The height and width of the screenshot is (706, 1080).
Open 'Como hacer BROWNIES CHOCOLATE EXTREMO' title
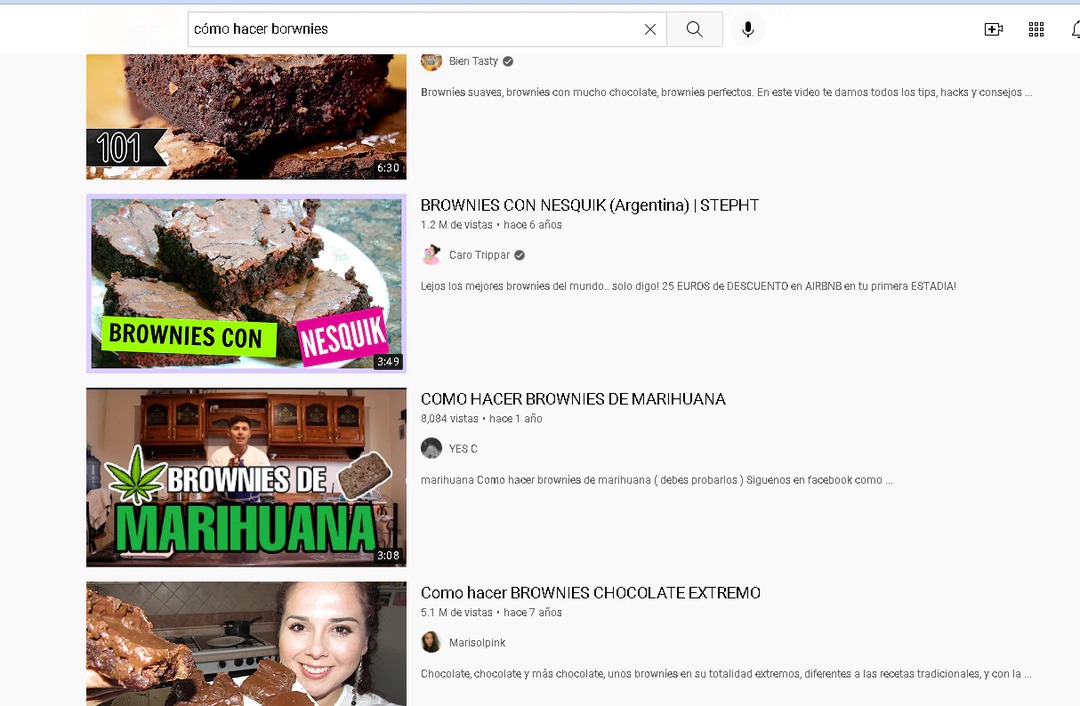click(x=590, y=593)
